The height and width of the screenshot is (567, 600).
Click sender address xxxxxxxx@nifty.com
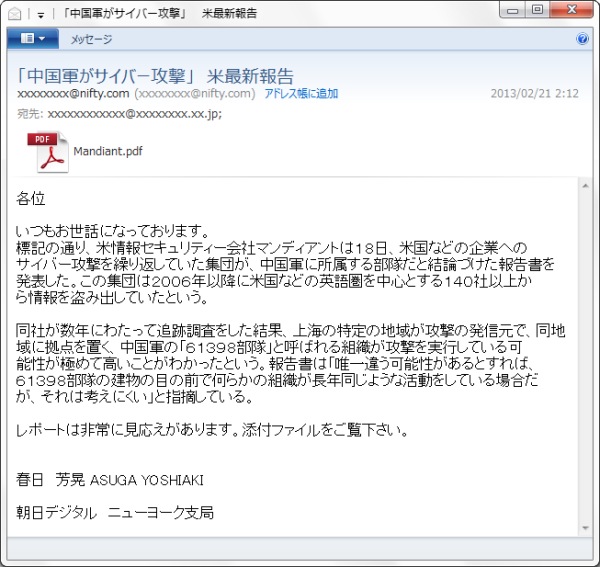pos(73,93)
